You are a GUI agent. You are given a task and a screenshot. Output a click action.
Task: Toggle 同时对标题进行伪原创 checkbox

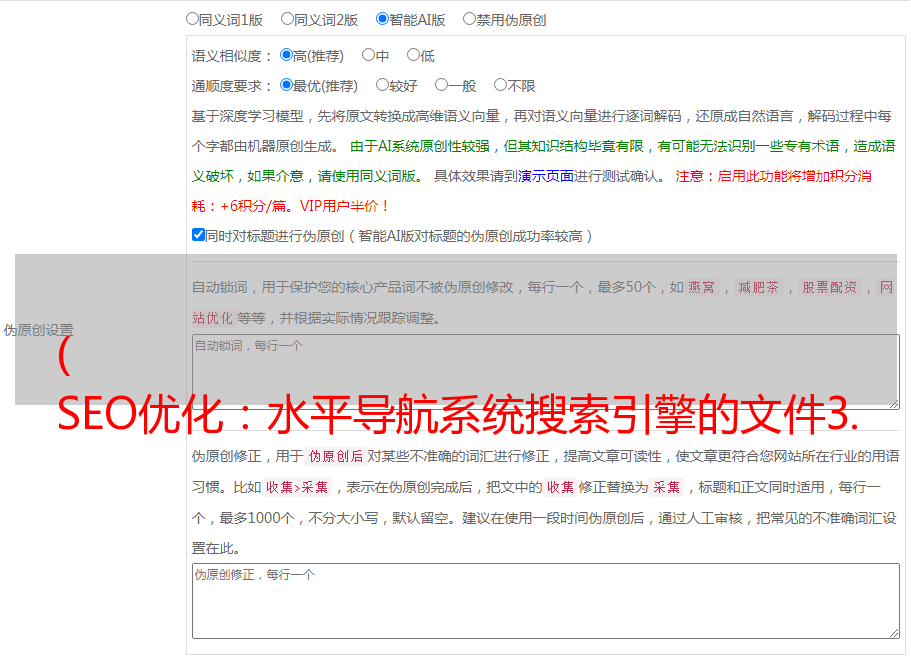198,235
